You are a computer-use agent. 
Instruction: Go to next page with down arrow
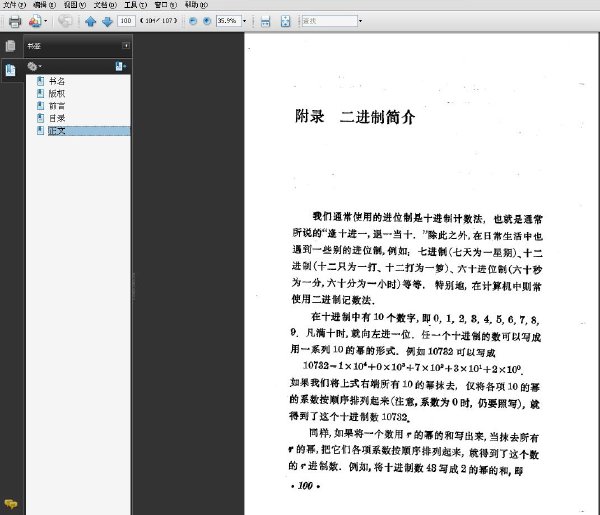[x=108, y=21]
